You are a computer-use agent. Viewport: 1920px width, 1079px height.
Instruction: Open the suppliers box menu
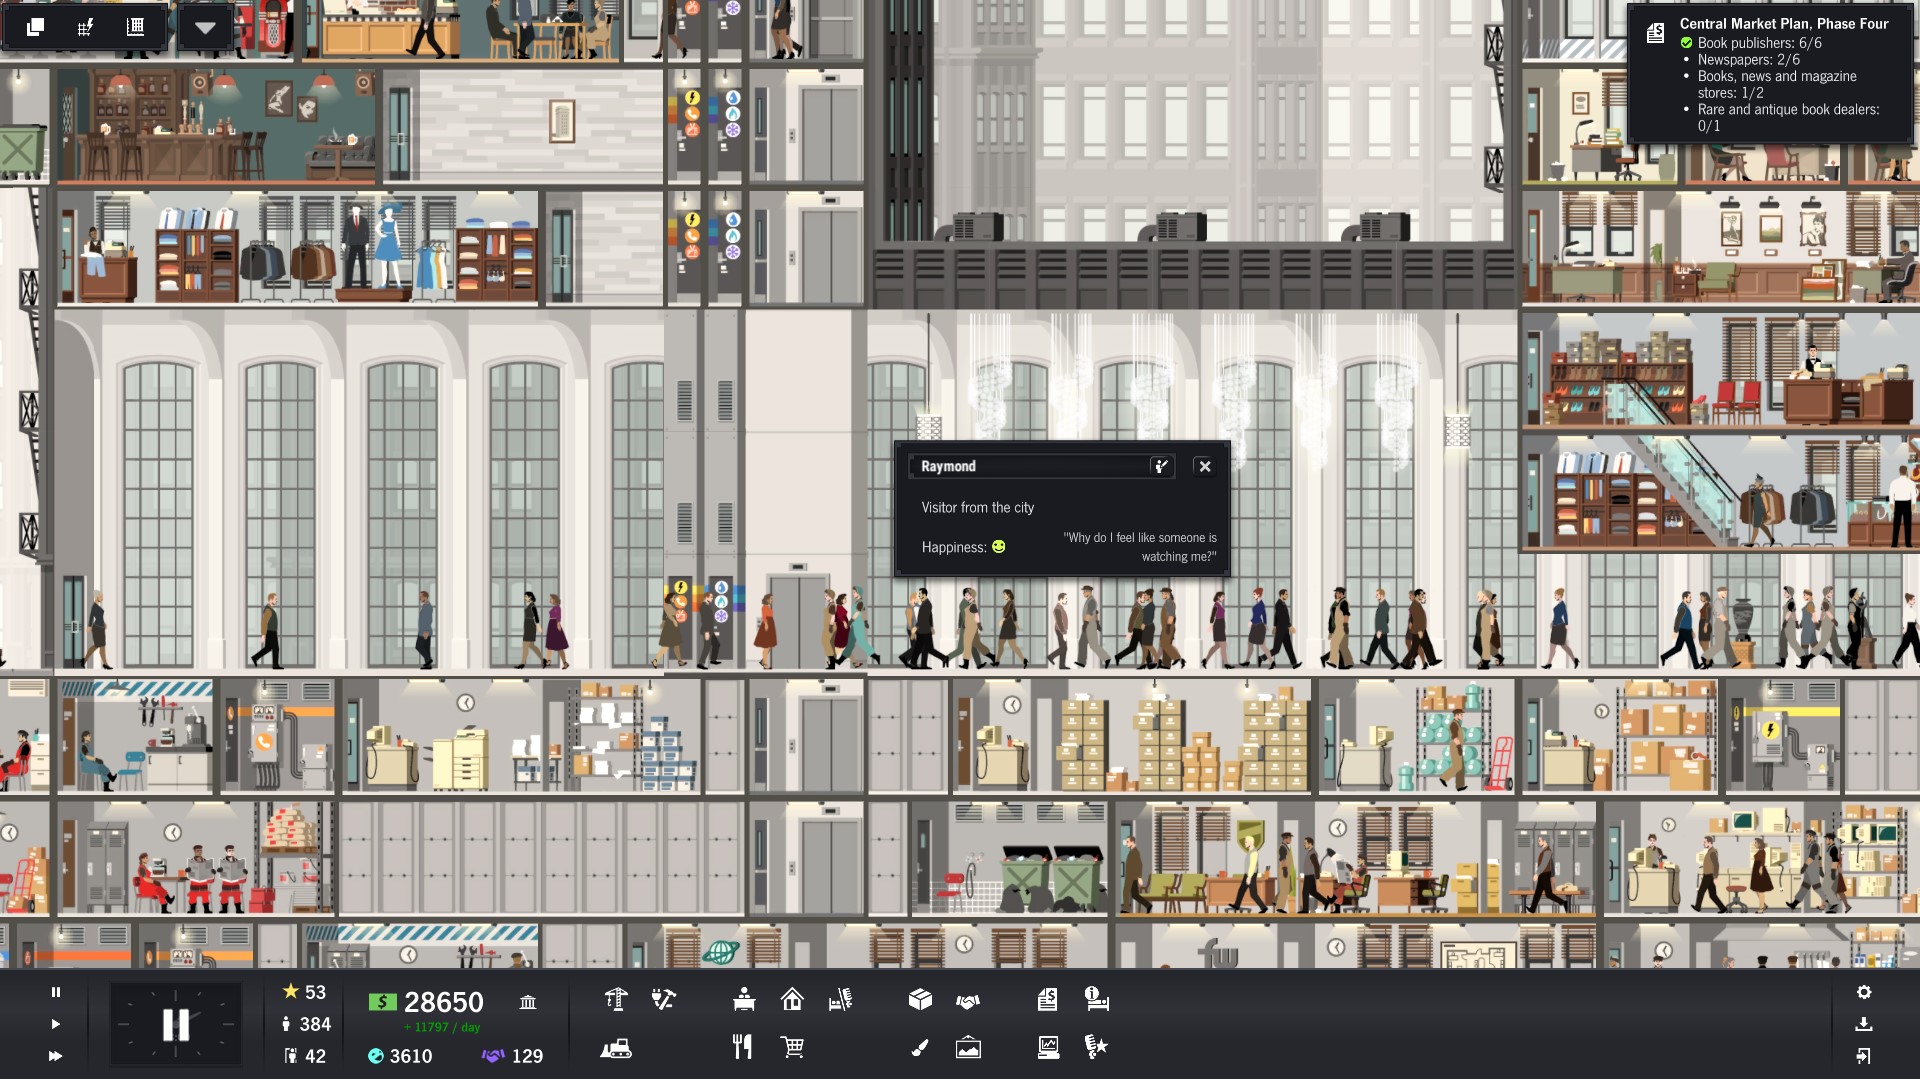point(920,999)
